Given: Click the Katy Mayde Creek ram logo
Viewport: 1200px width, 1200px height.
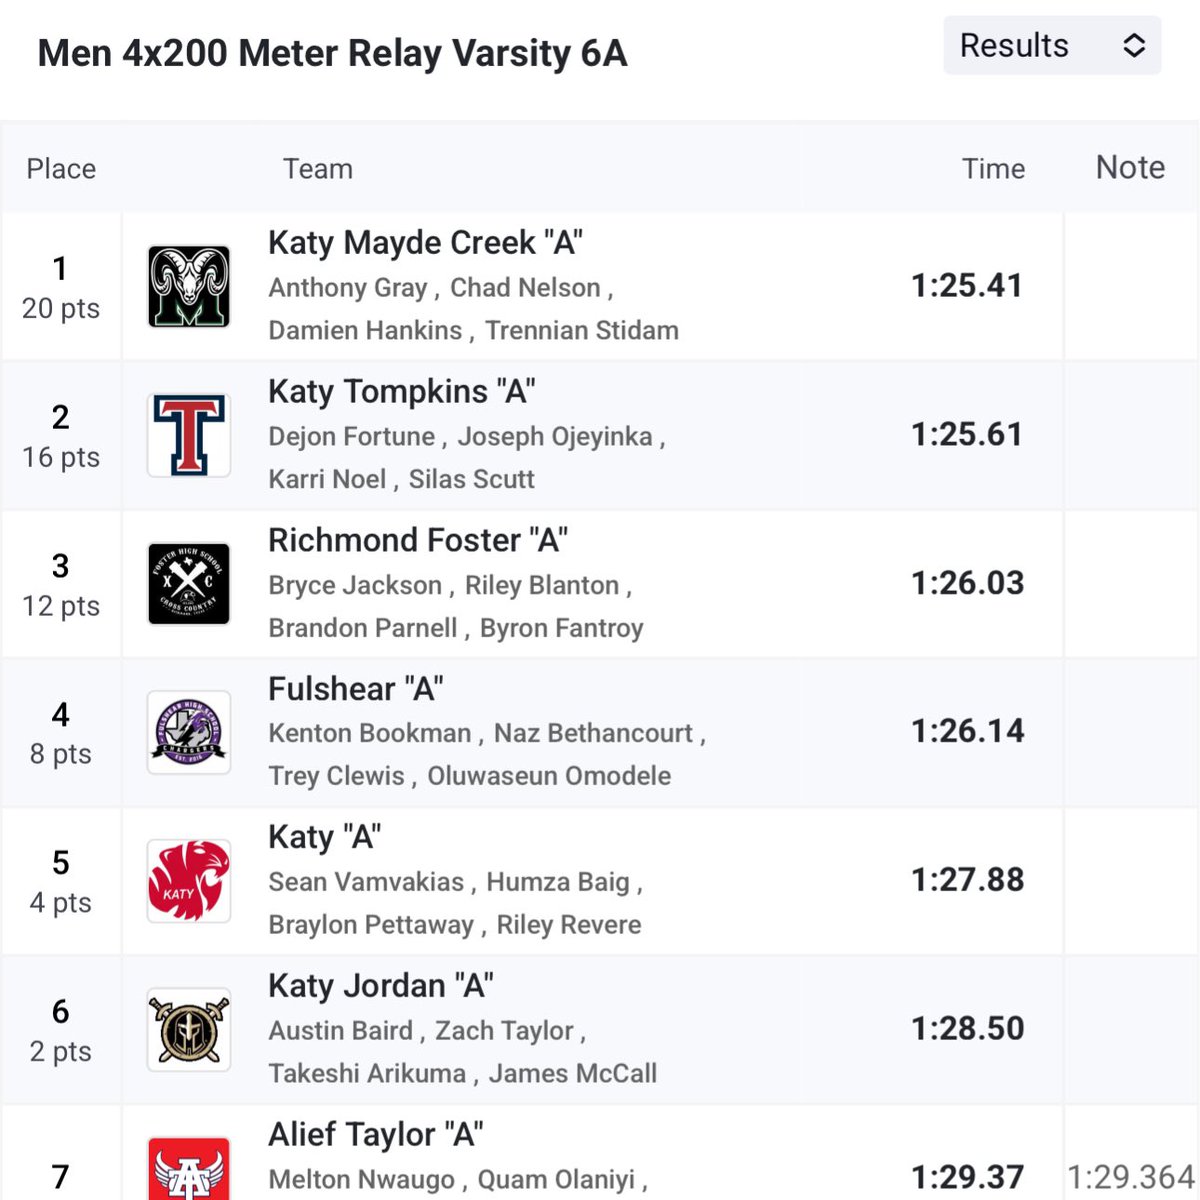Looking at the screenshot, I should (x=189, y=287).
